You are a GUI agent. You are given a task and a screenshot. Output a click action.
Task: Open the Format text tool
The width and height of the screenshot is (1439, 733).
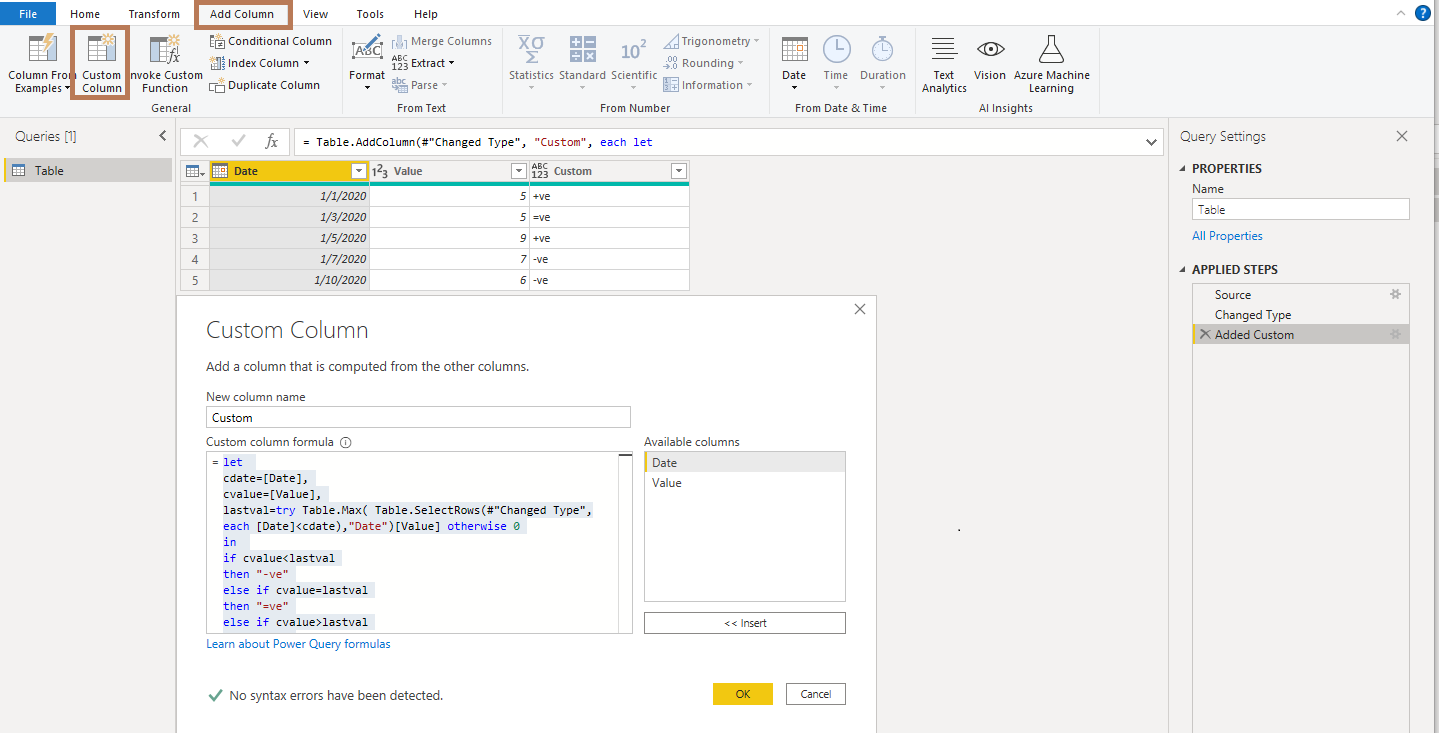pyautogui.click(x=367, y=62)
